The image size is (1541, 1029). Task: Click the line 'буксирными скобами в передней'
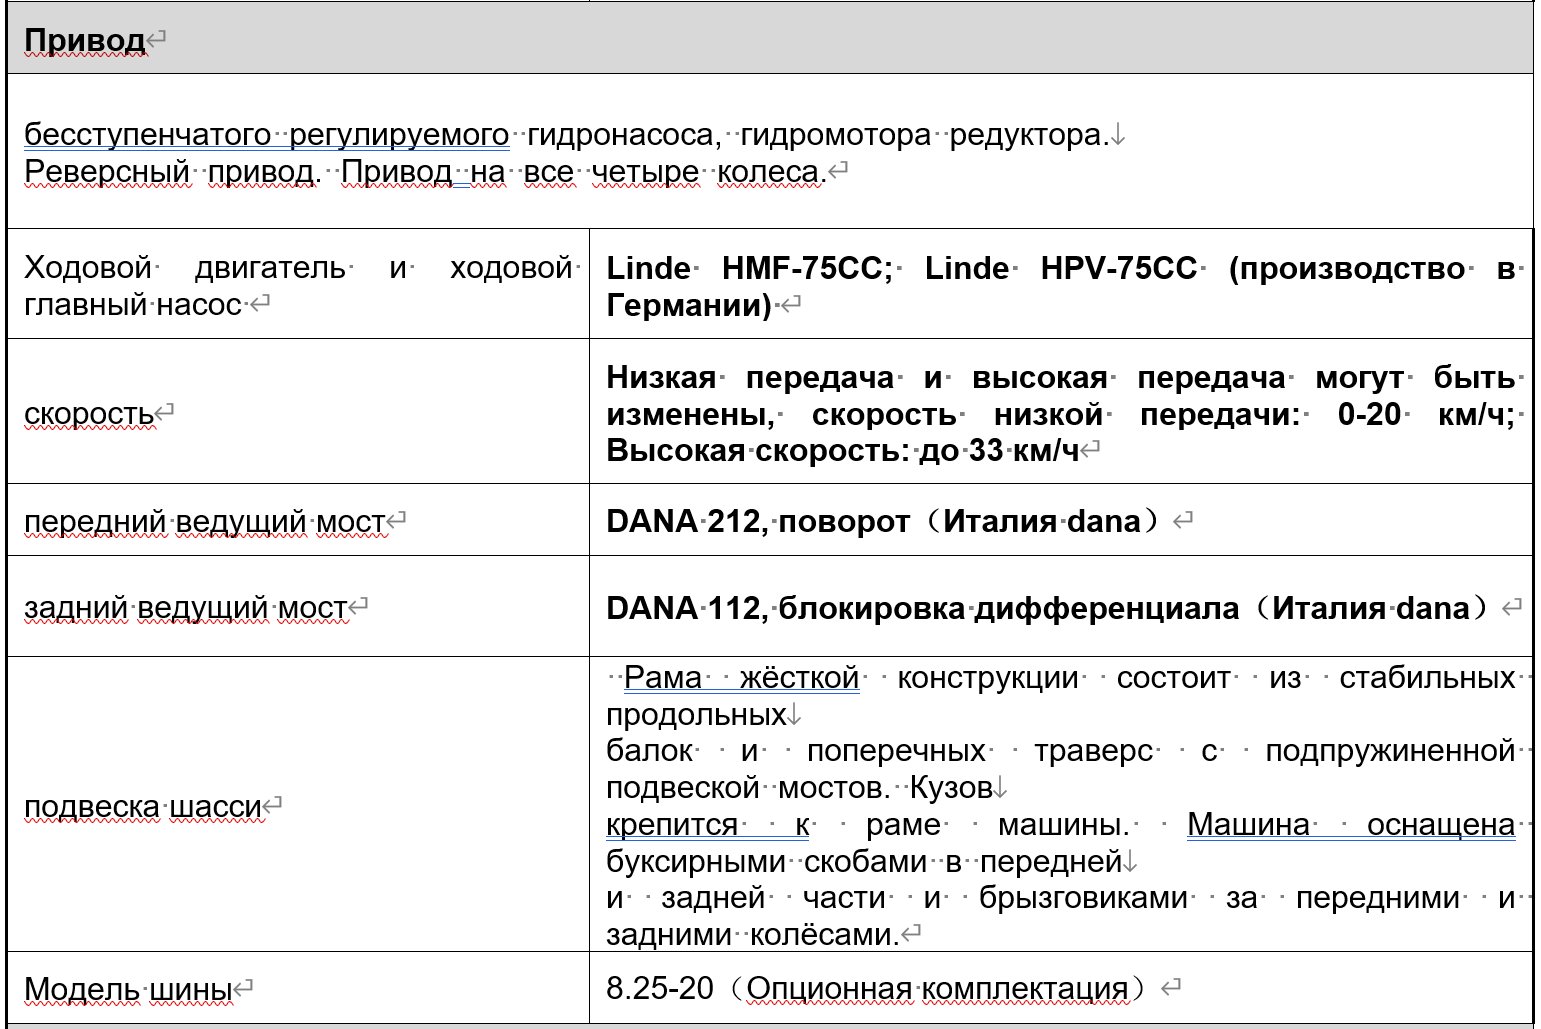(864, 861)
